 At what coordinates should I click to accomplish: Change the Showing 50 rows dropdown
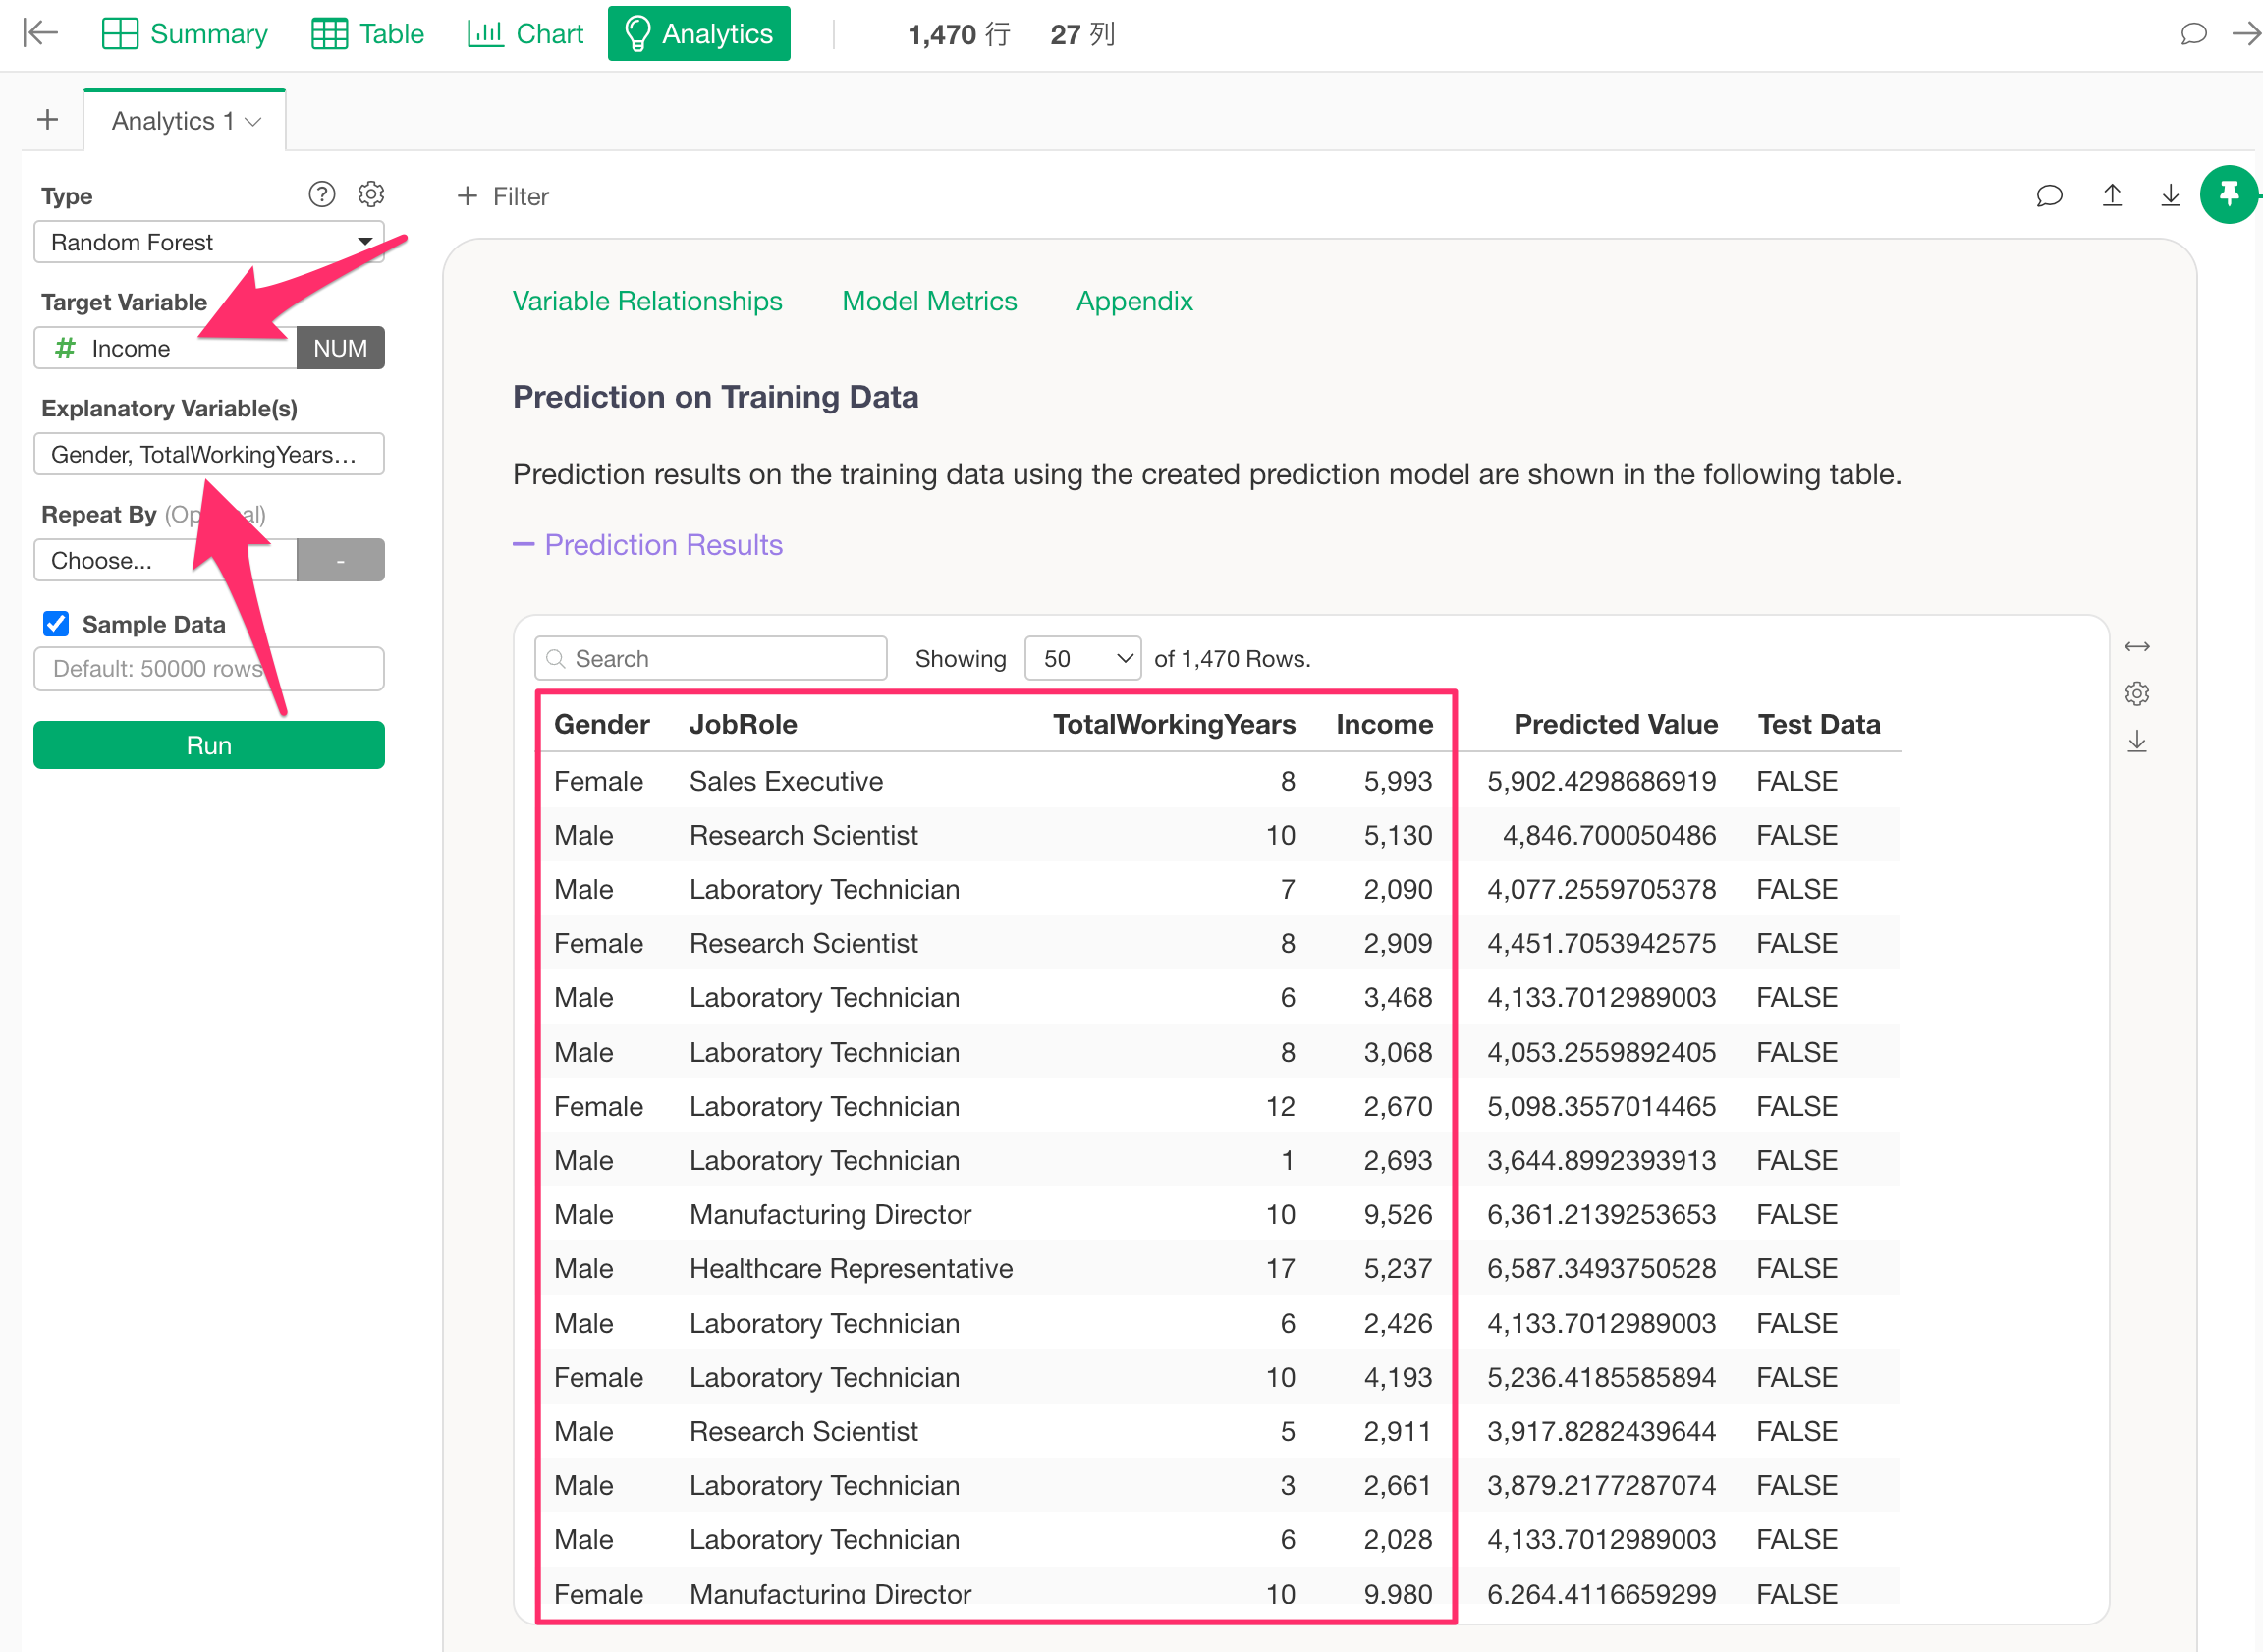(x=1082, y=659)
